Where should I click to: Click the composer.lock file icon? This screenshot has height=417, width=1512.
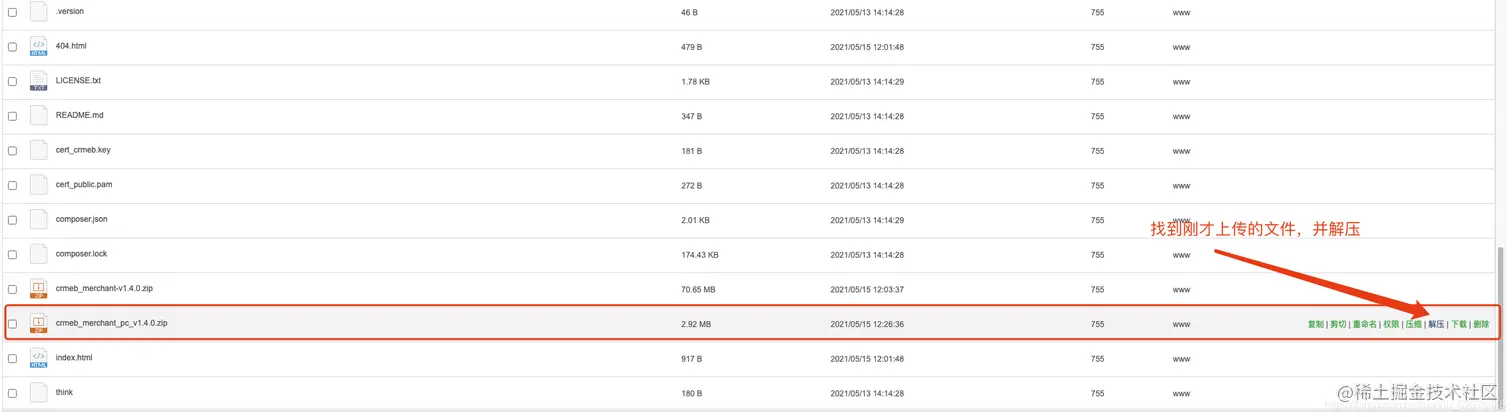click(39, 254)
